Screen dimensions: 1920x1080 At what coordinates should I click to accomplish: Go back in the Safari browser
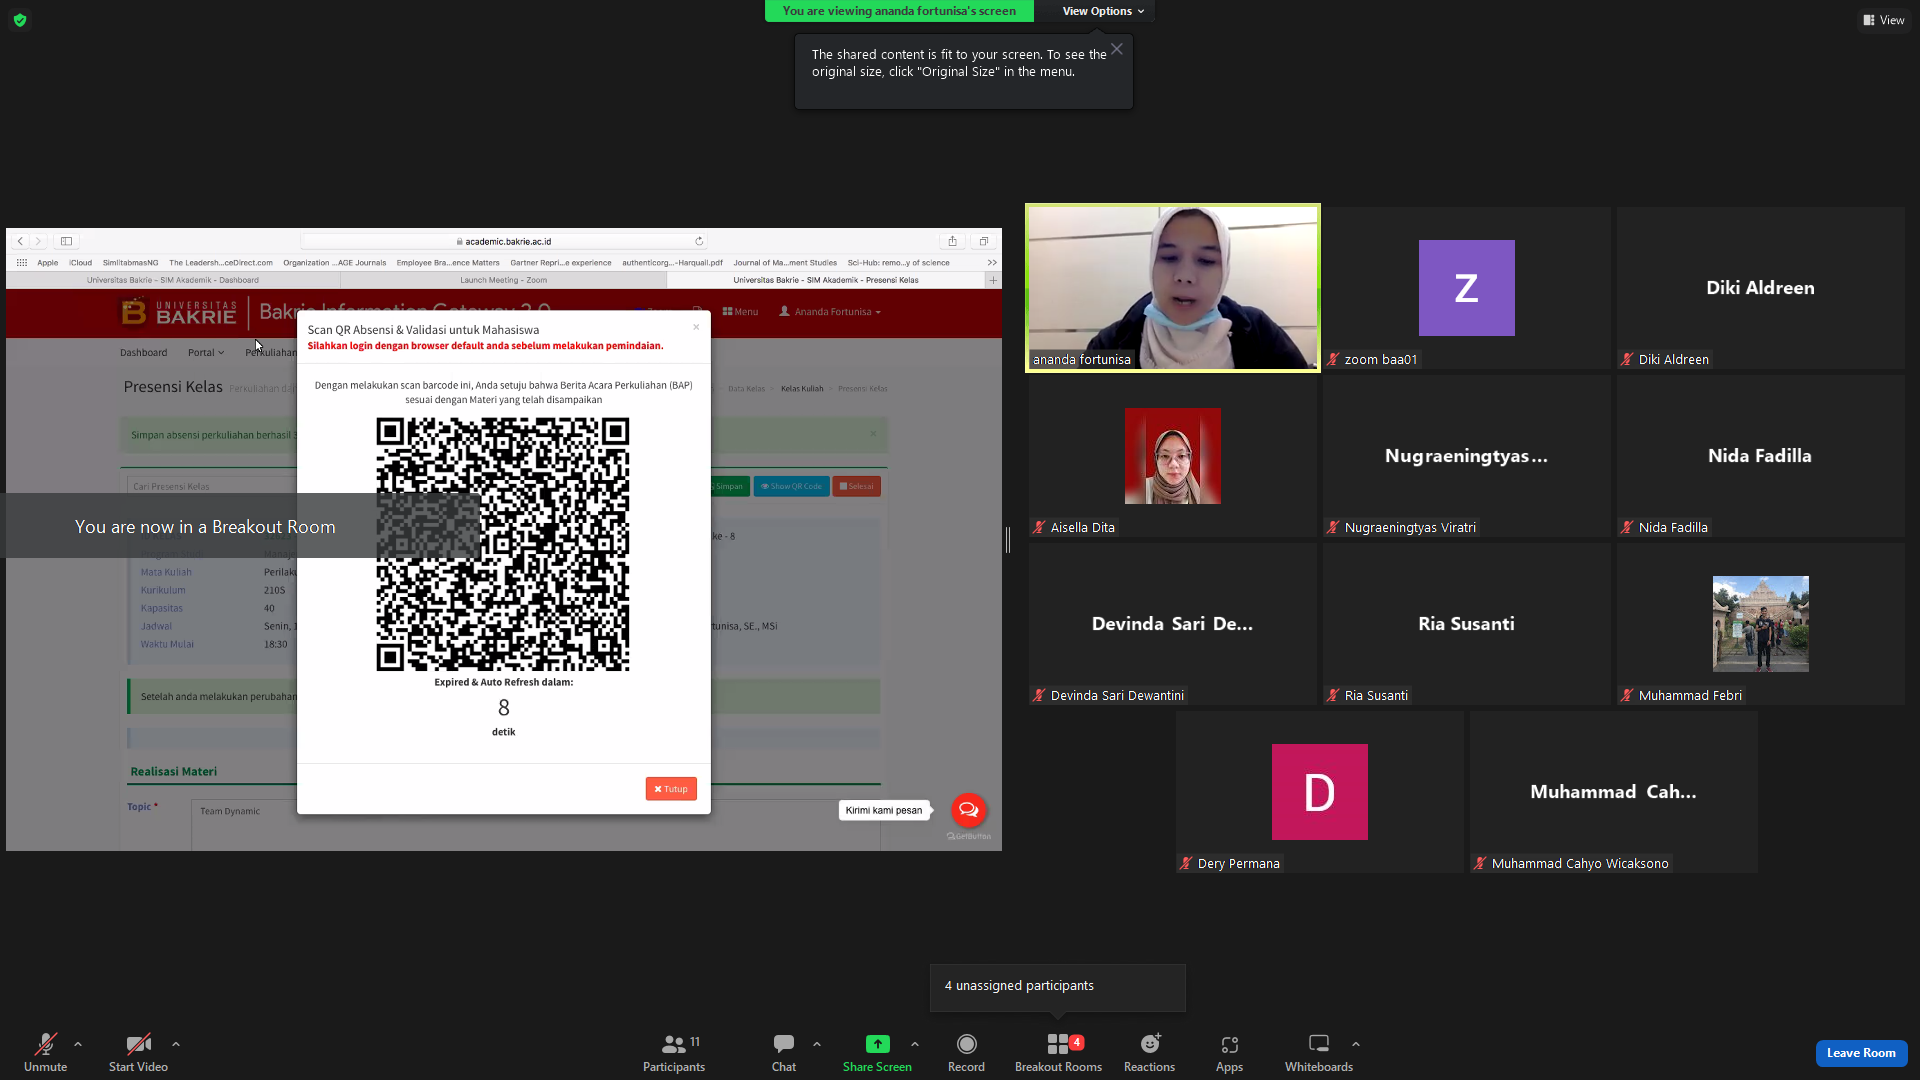tap(20, 241)
